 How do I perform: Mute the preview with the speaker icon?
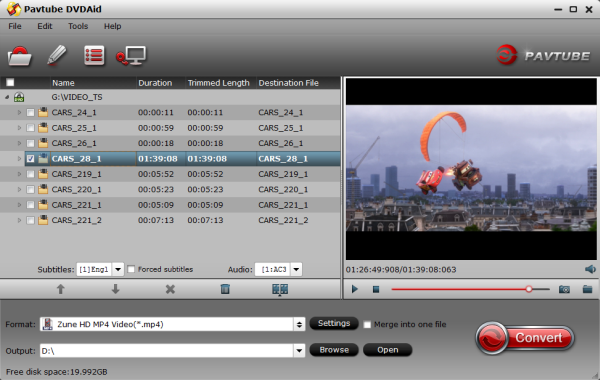[590, 269]
